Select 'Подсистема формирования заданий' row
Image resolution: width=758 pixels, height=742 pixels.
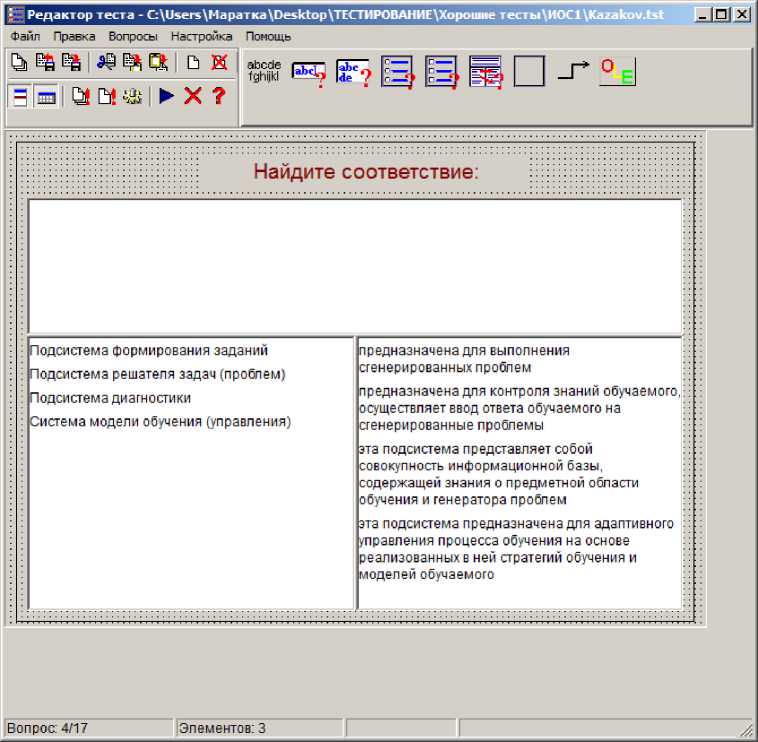[149, 350]
